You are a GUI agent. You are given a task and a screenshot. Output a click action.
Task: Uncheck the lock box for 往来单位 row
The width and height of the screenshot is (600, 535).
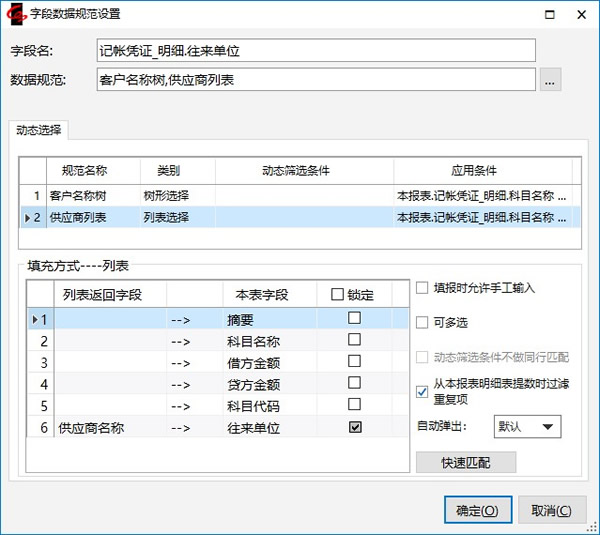pyautogui.click(x=354, y=428)
